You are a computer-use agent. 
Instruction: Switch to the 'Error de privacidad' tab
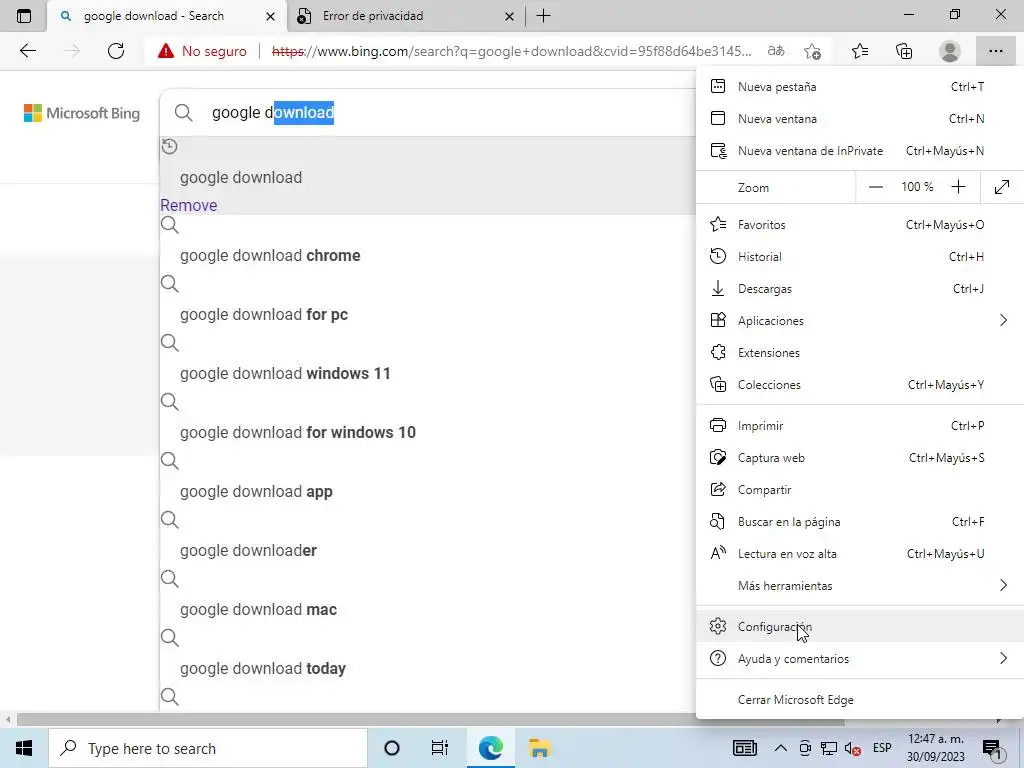405,16
